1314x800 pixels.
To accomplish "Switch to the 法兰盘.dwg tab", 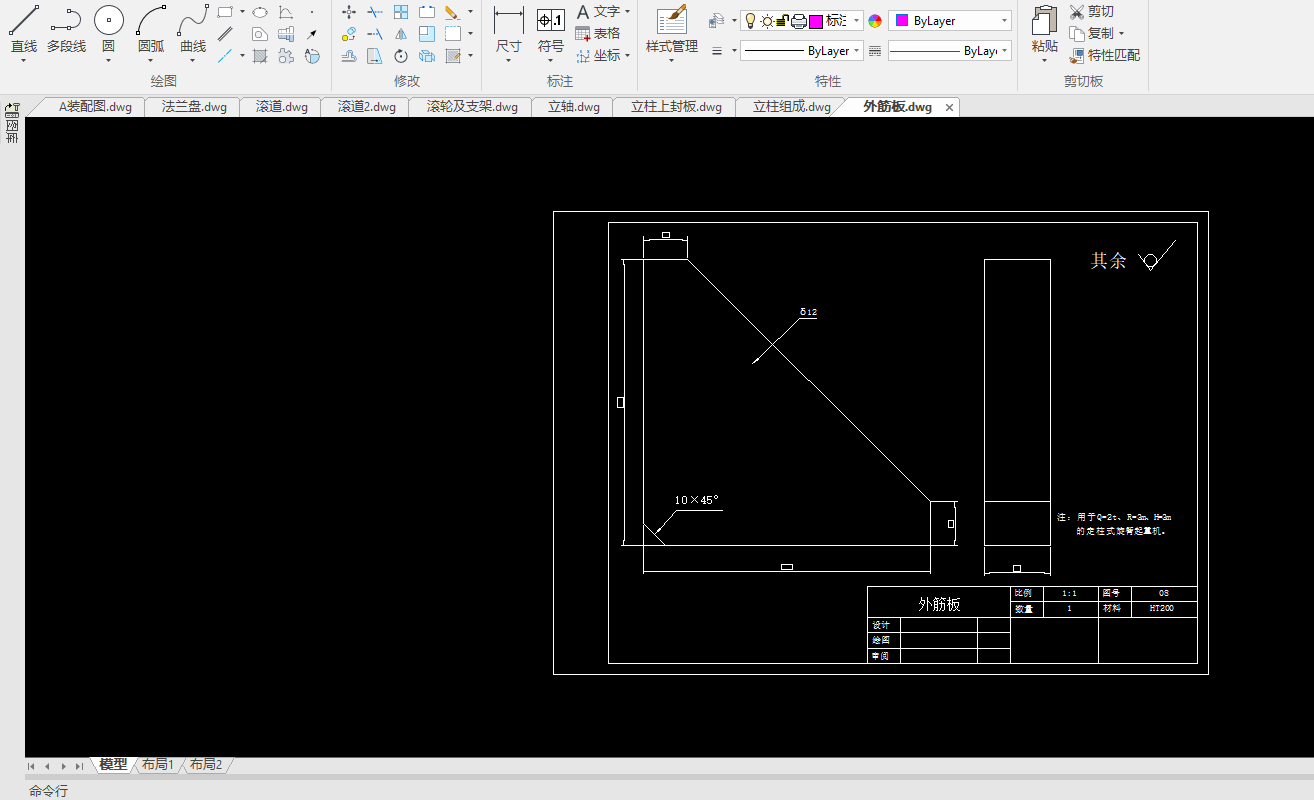I will point(194,107).
